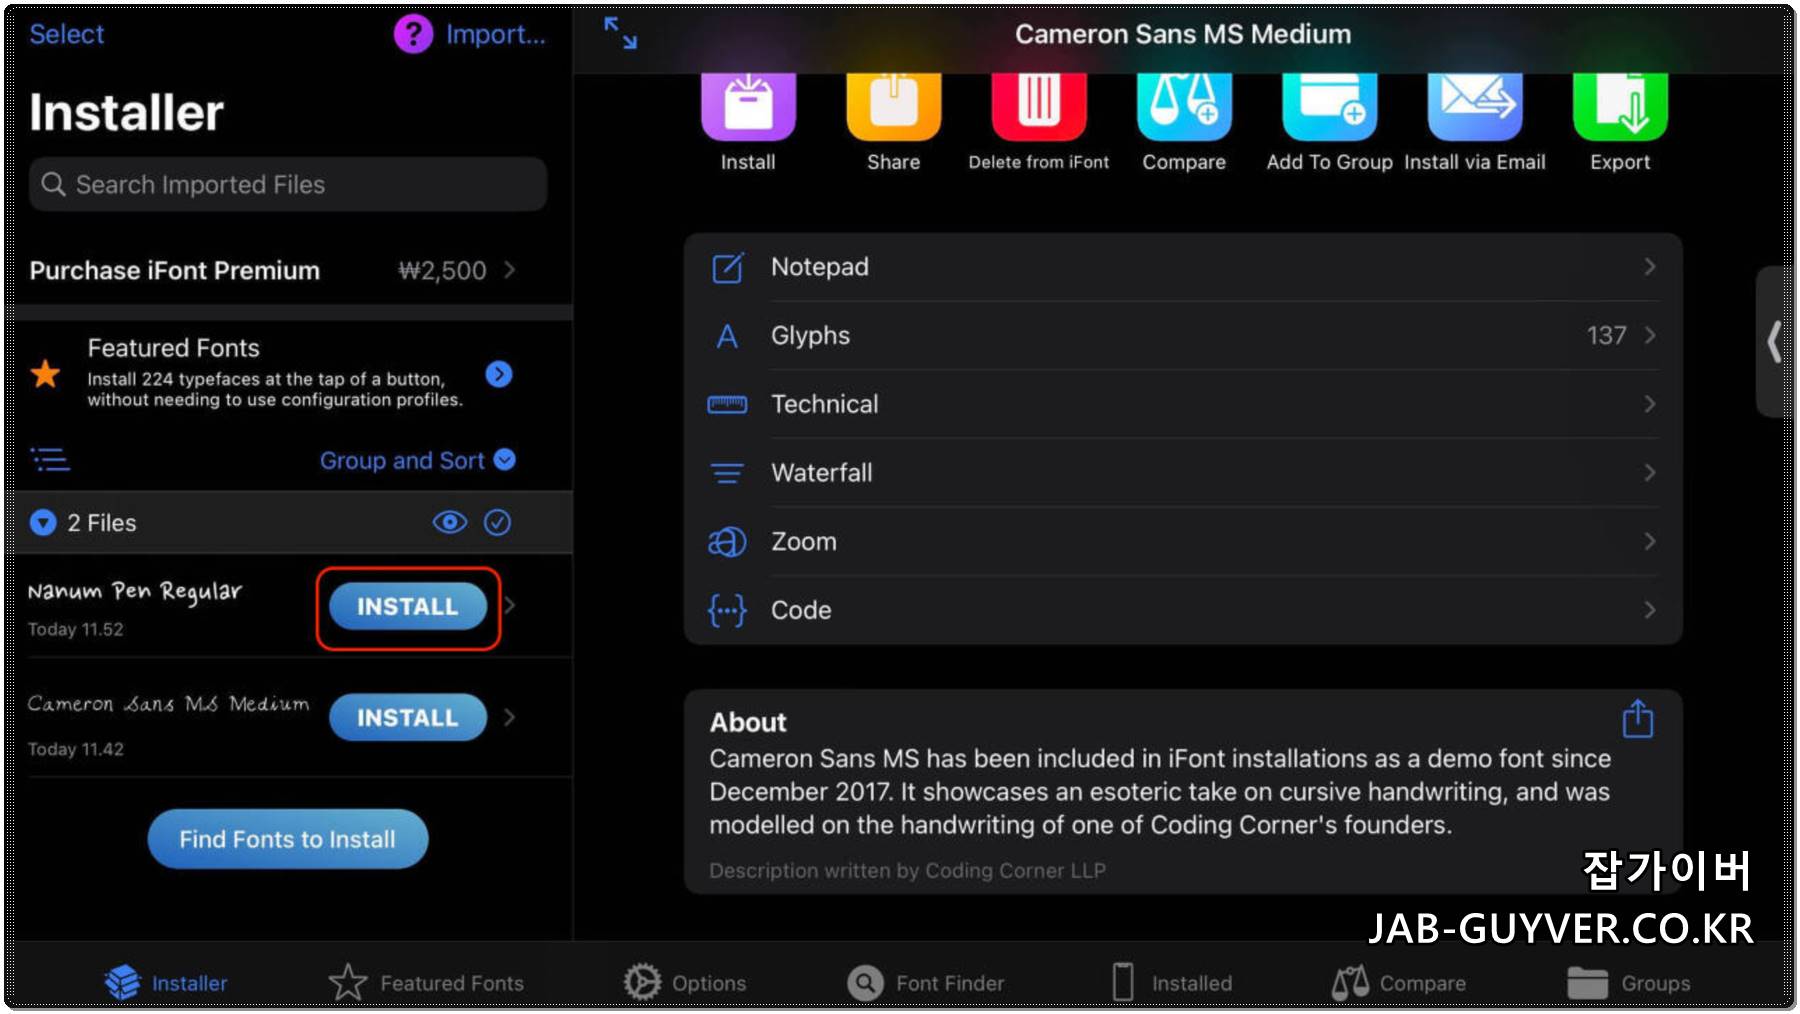Click the Search Imported Files field
This screenshot has width=1800, height=1014.
(288, 184)
